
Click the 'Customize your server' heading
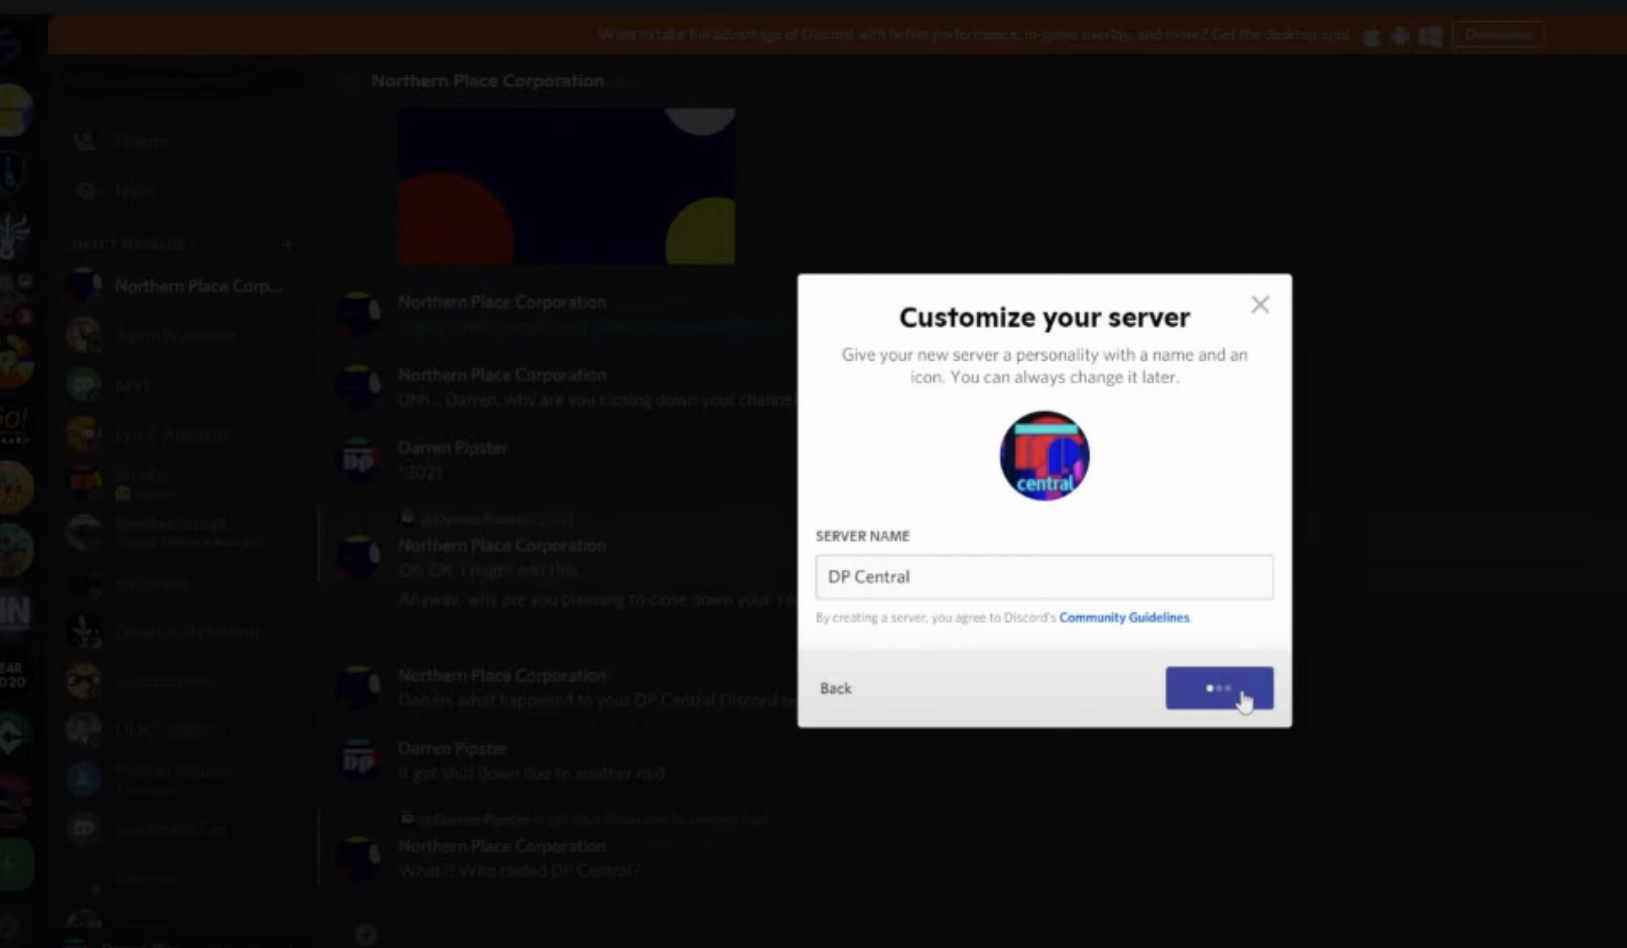pos(1044,317)
